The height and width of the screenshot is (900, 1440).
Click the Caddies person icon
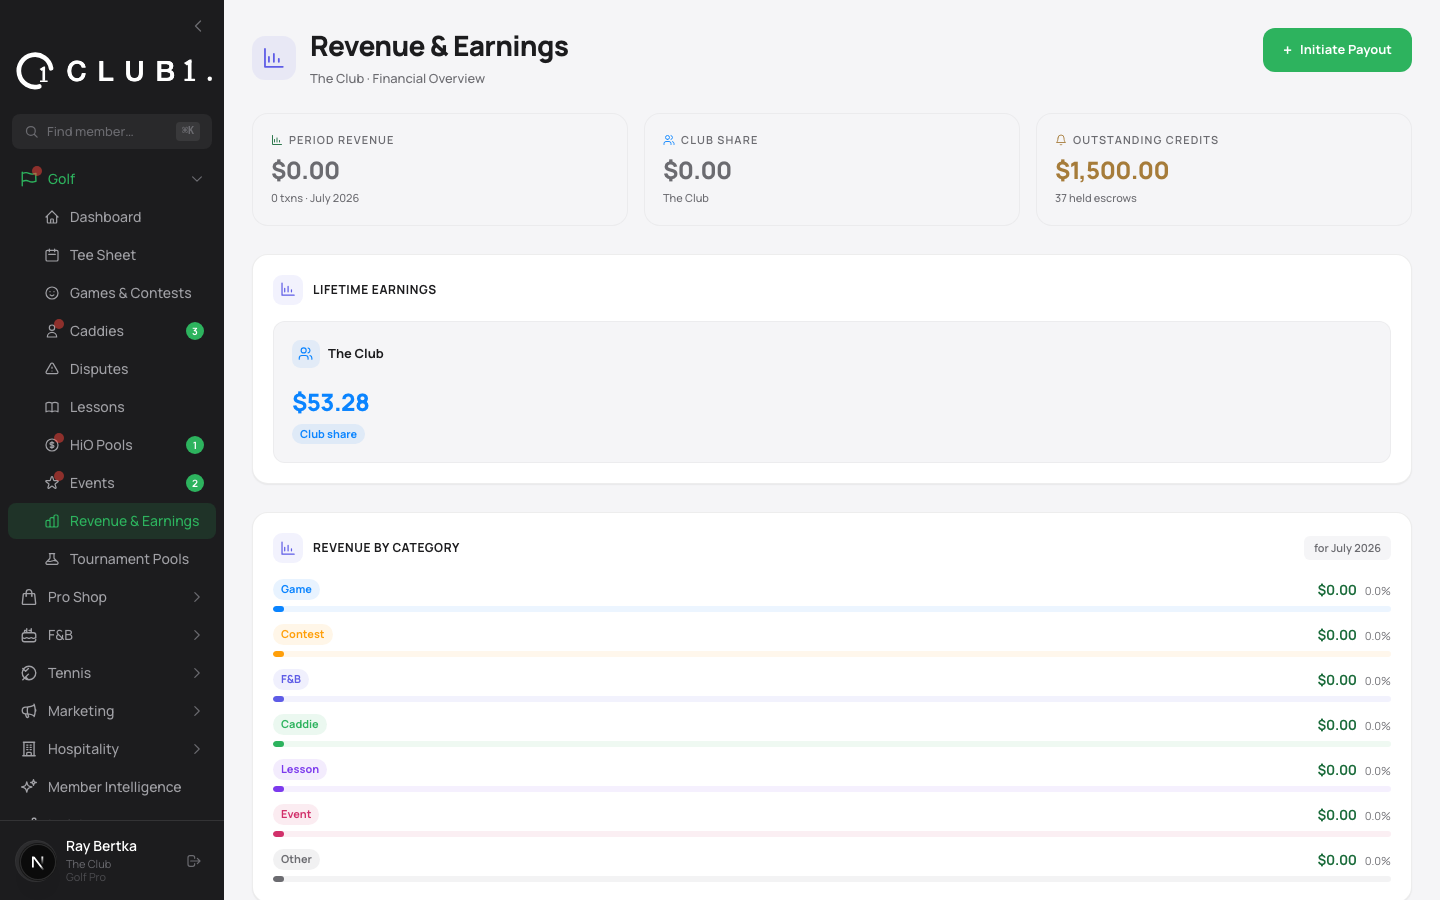click(x=52, y=331)
